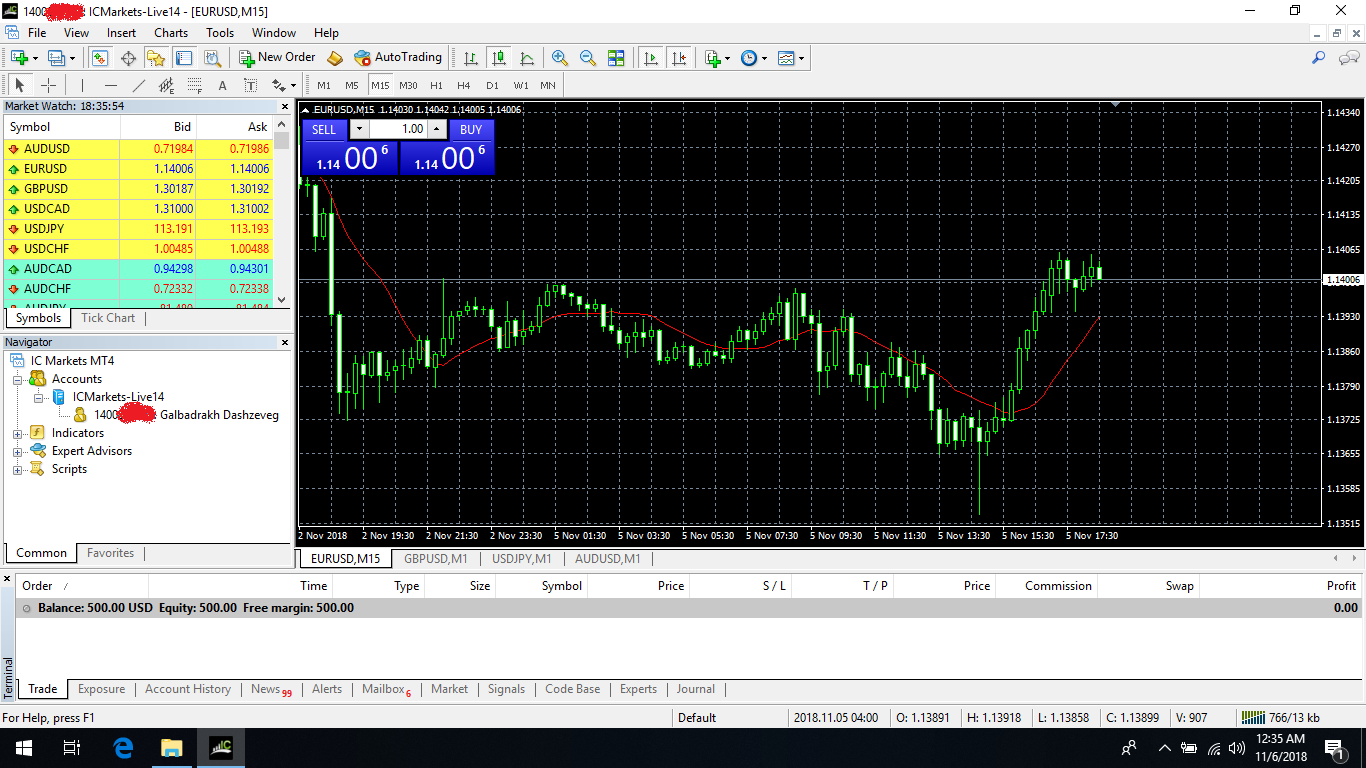Open the search magnifier icon

(x=1319, y=58)
